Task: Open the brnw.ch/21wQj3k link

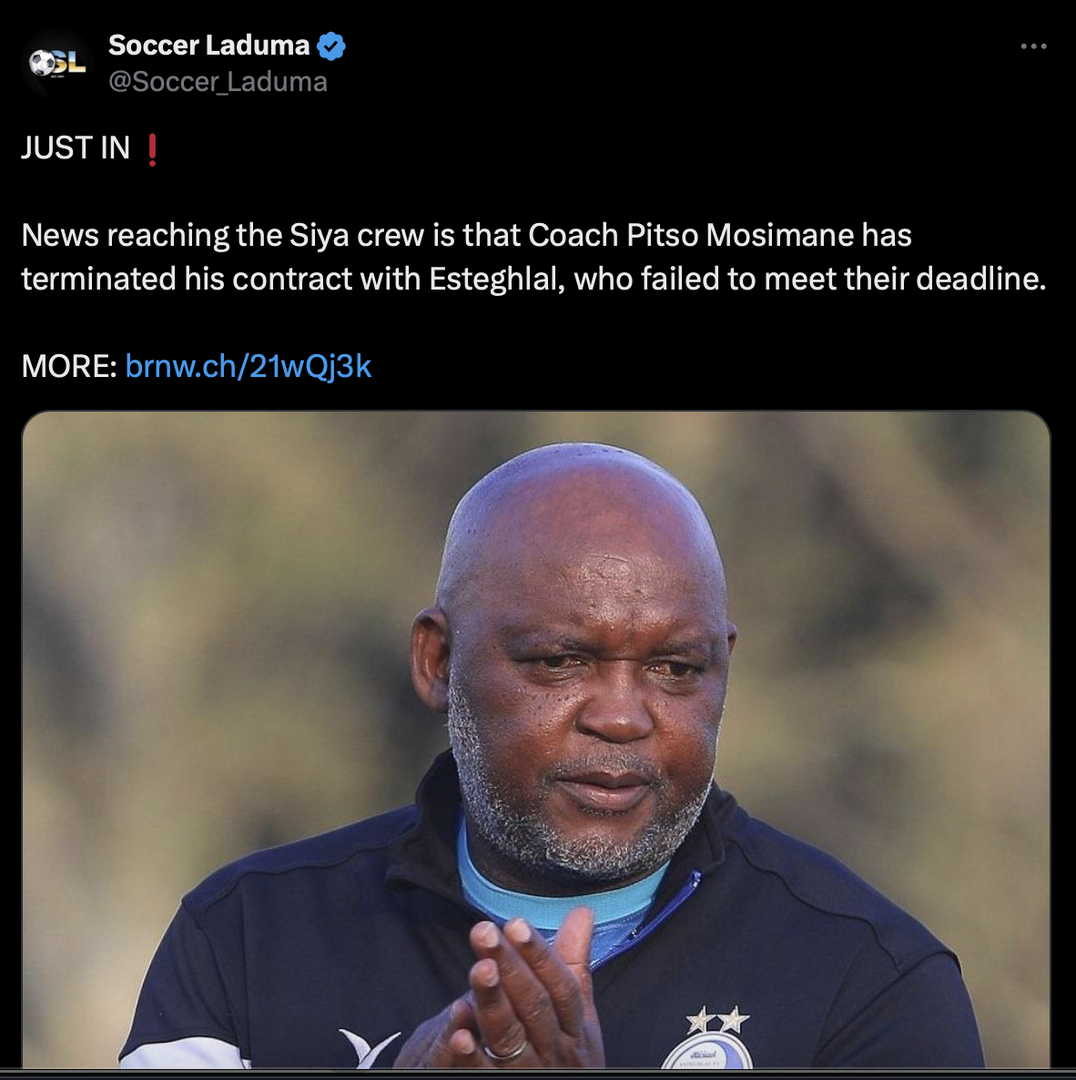Action: tap(248, 366)
